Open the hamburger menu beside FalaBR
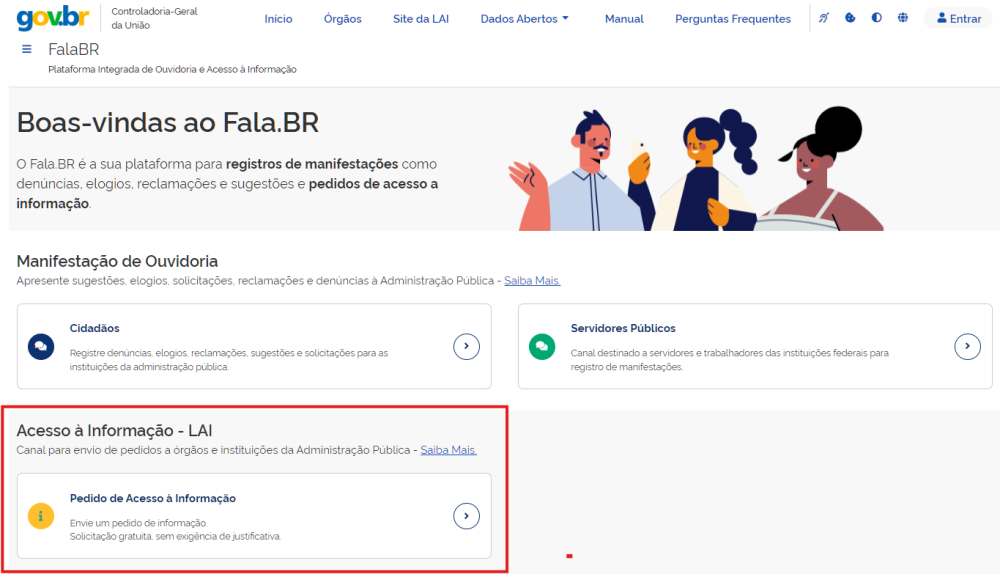Image resolution: width=1000 pixels, height=574 pixels. point(27,49)
